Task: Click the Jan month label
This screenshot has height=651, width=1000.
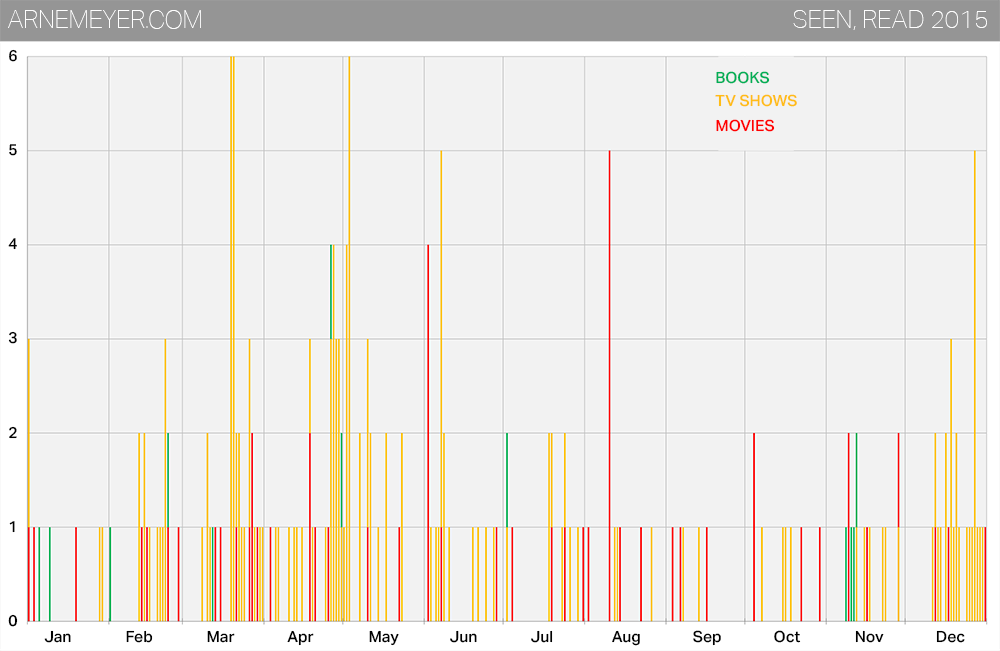Action: coord(57,636)
